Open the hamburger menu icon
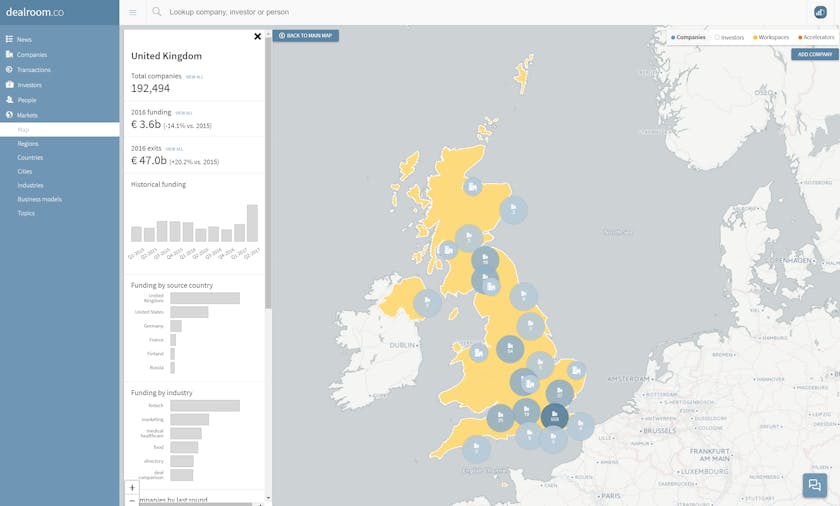 tap(133, 12)
